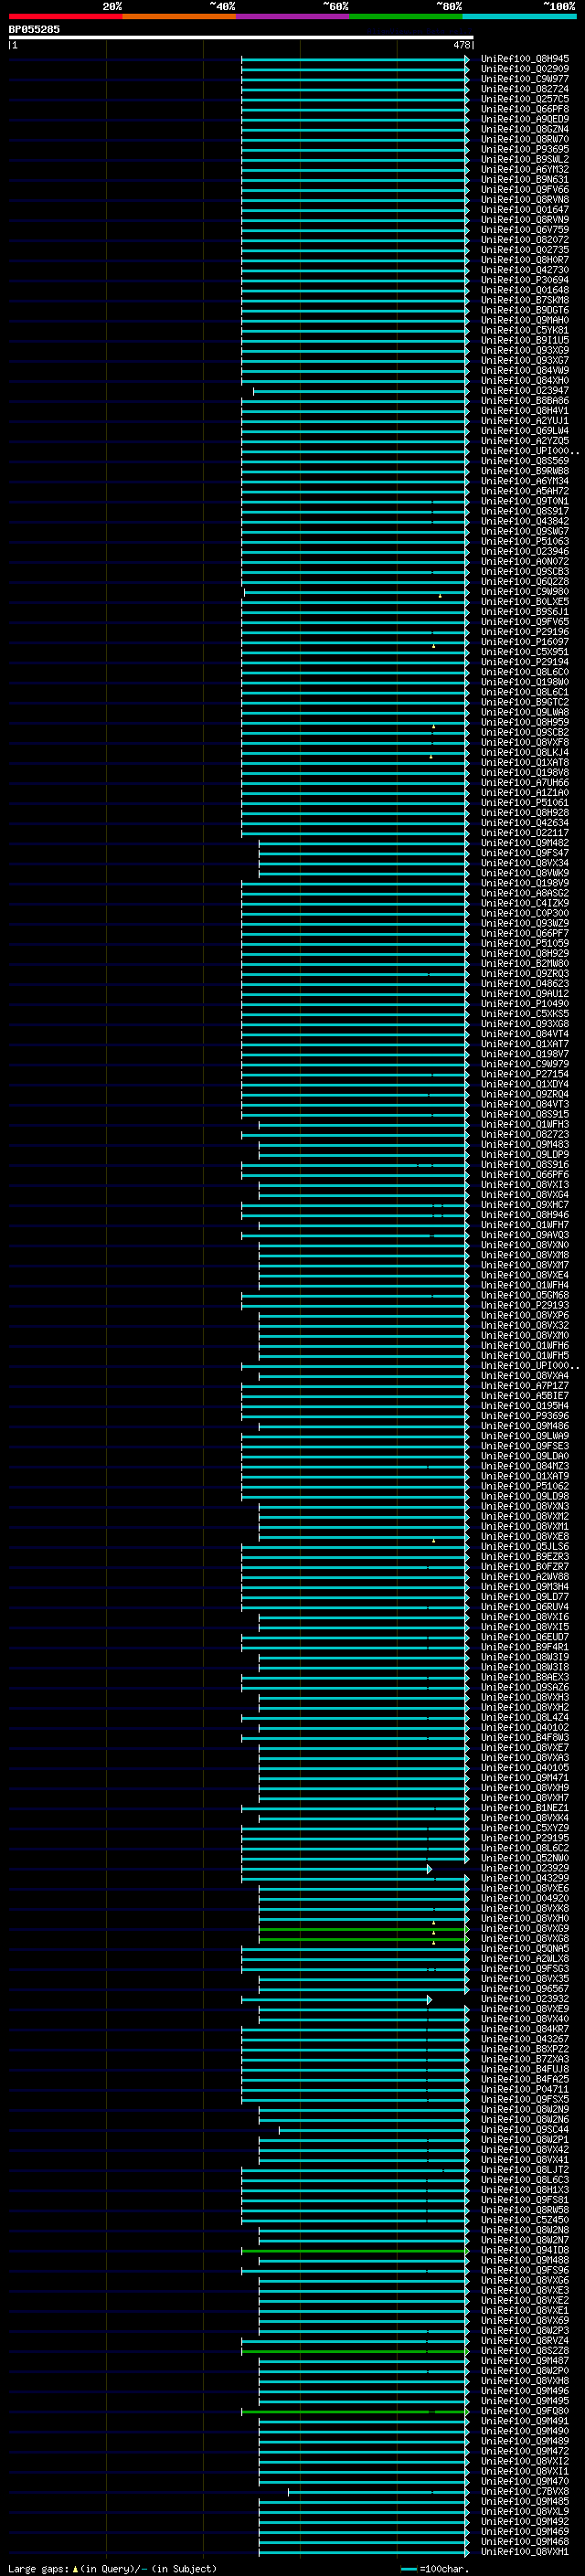585x2576 pixels.
Task: Click the purple ~60% identity legend segment
Action: 293,16
